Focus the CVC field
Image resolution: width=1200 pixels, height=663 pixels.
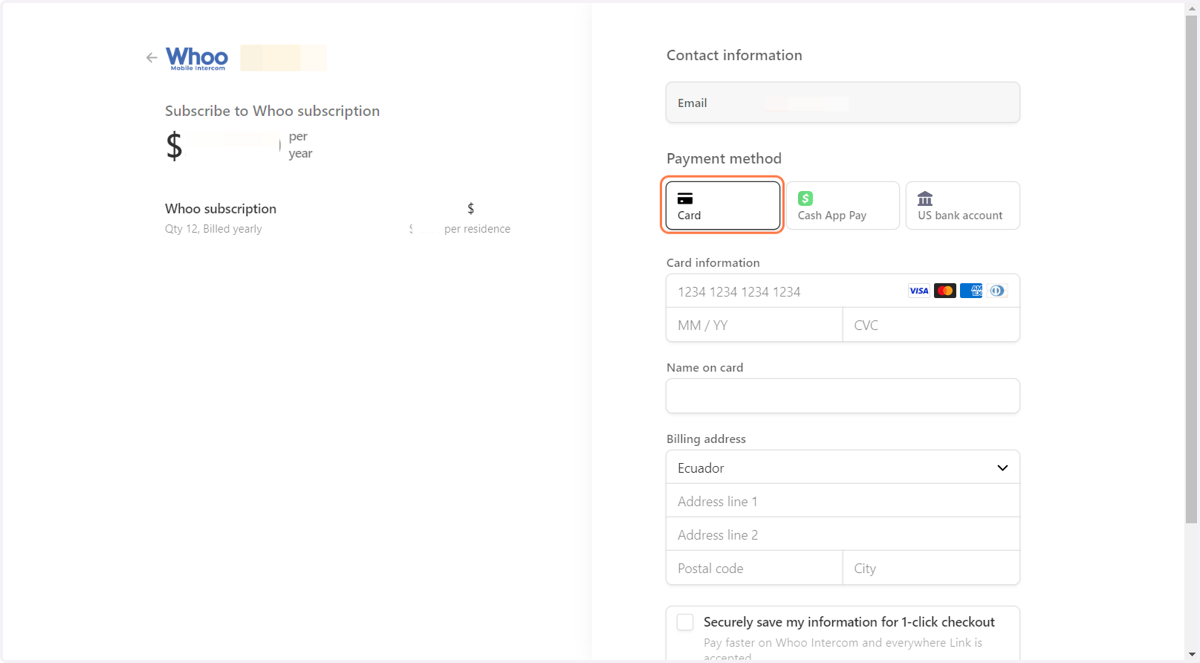pos(931,325)
